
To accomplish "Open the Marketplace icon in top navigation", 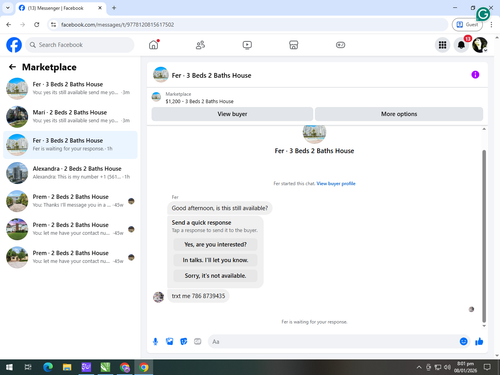I will point(294,45).
